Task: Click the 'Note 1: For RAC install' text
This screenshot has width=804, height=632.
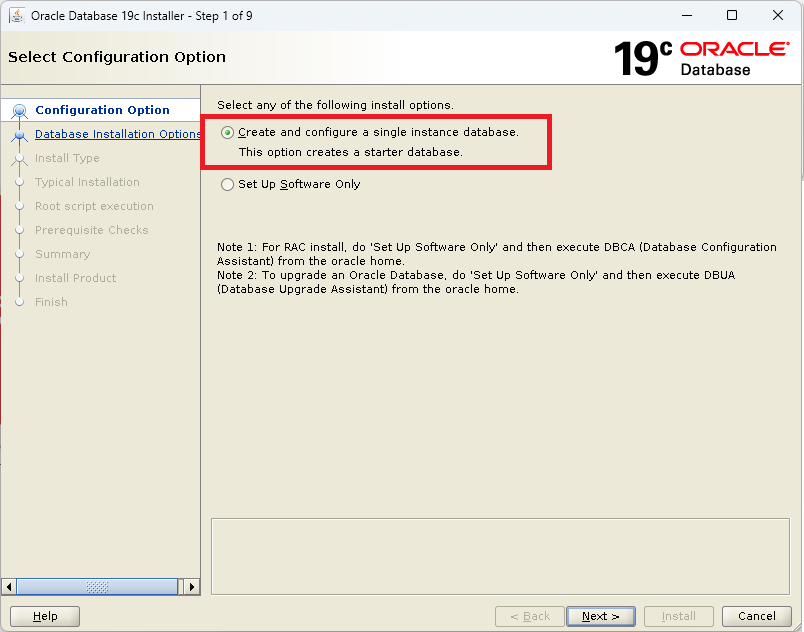Action: [496, 254]
